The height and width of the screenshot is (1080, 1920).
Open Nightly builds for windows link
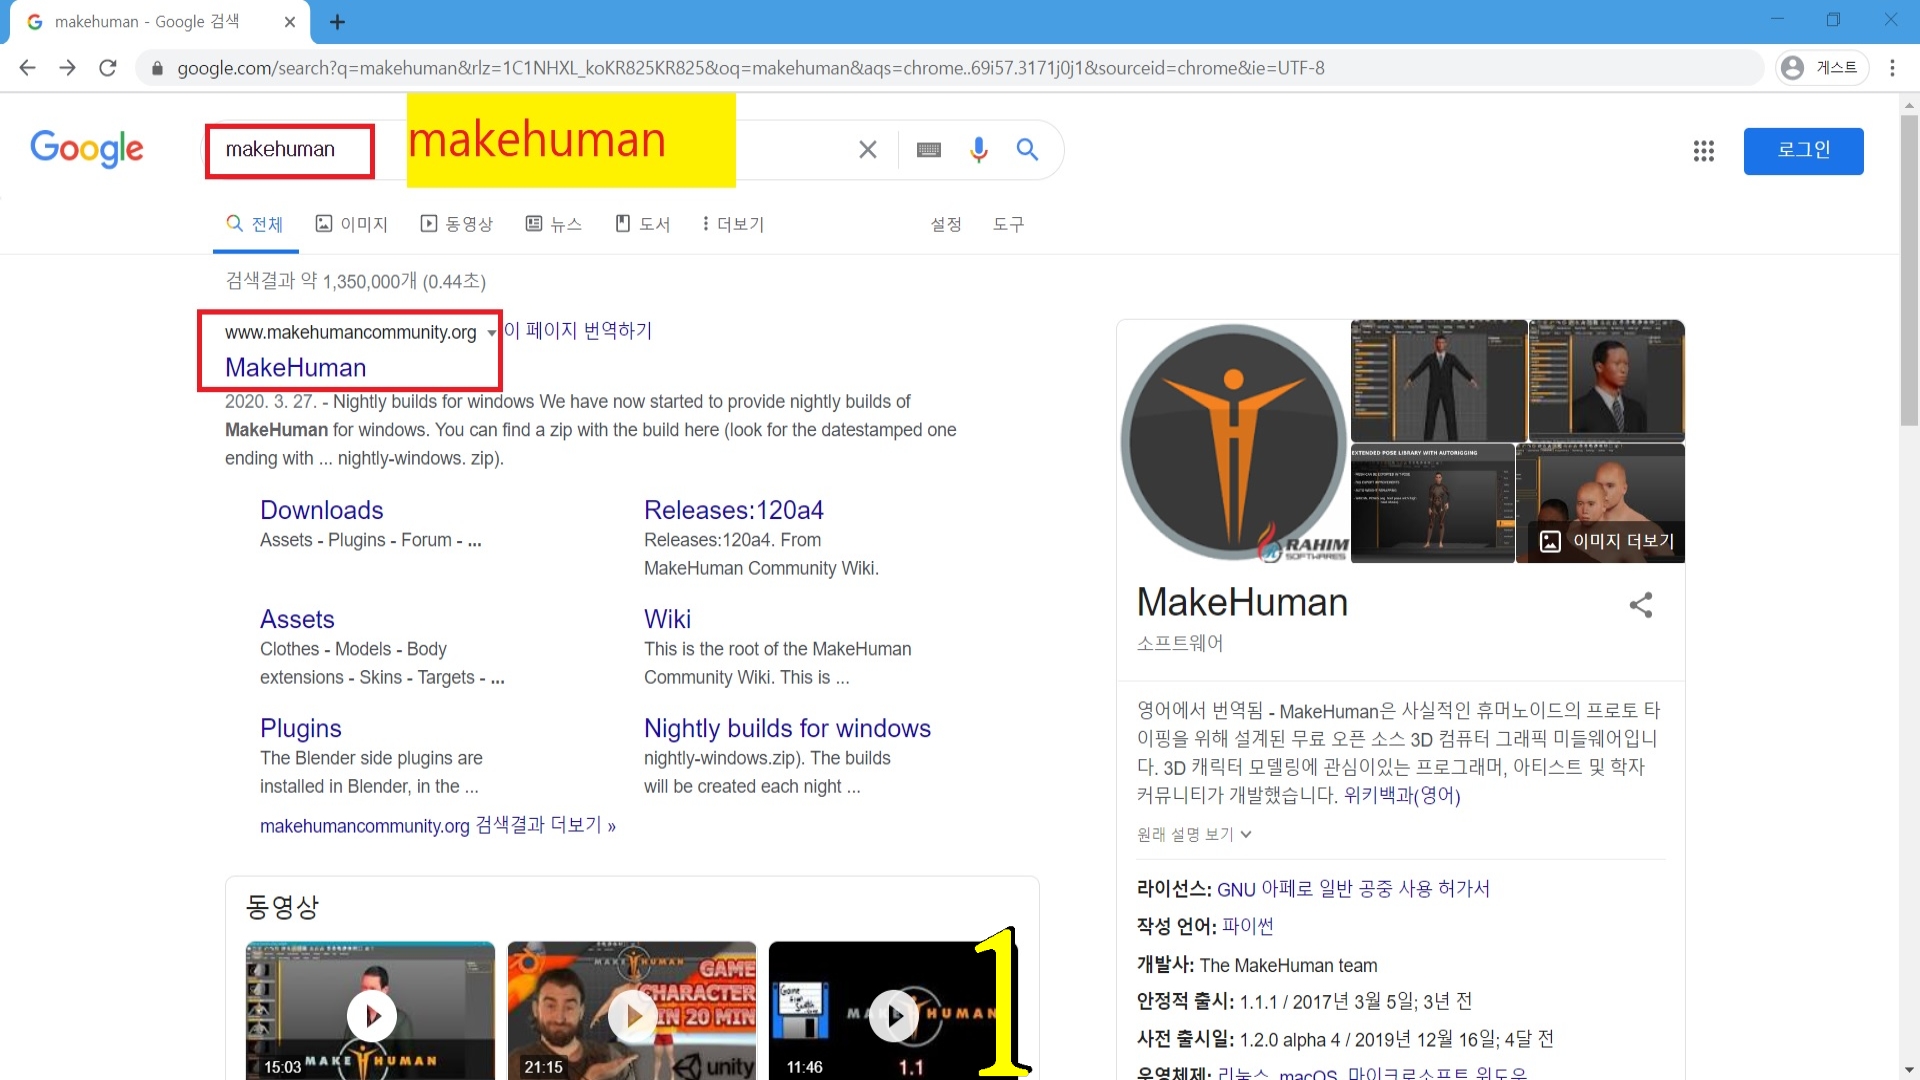[787, 728]
